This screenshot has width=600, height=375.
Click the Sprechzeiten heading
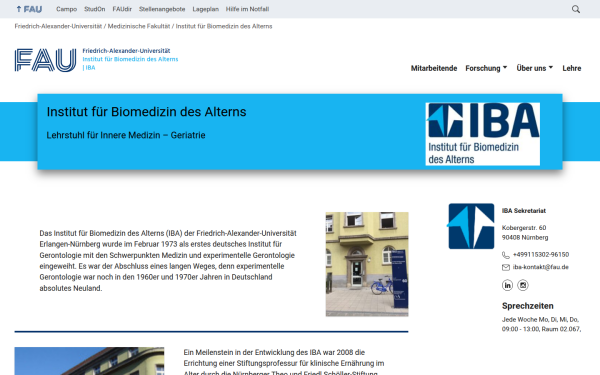[528, 306]
